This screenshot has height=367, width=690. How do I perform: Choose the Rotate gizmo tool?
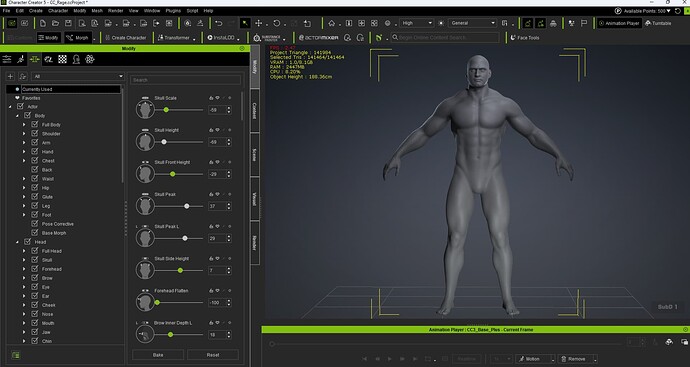[276, 23]
